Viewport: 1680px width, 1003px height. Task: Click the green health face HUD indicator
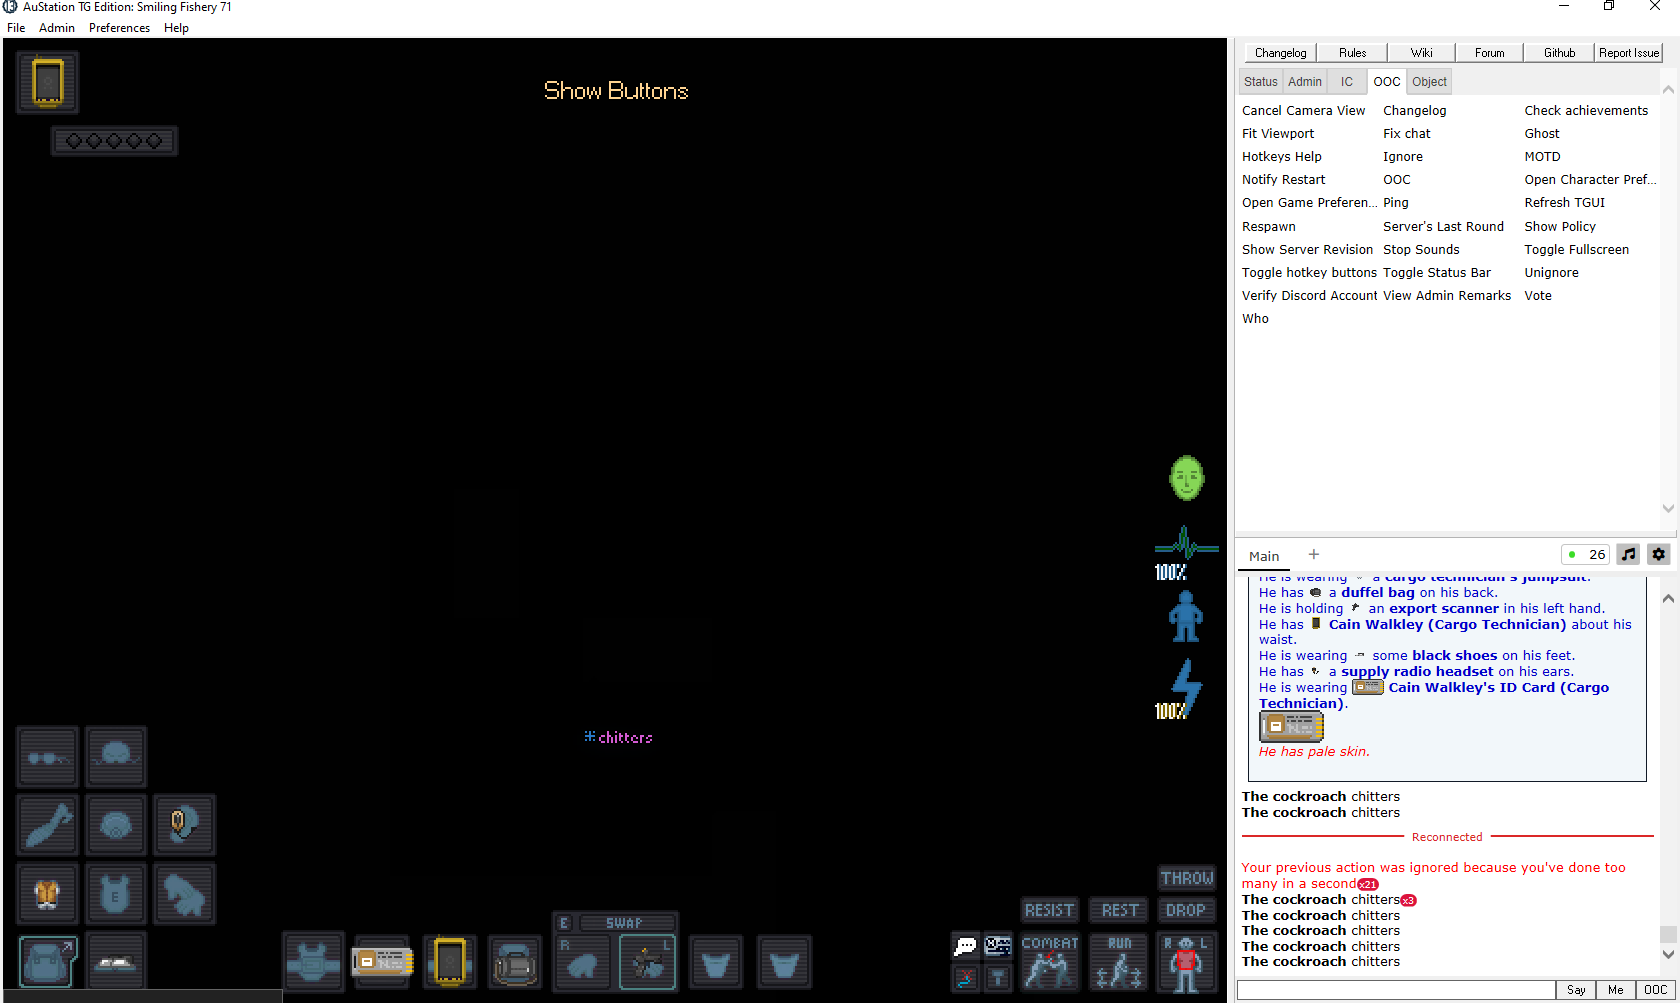[1186, 478]
